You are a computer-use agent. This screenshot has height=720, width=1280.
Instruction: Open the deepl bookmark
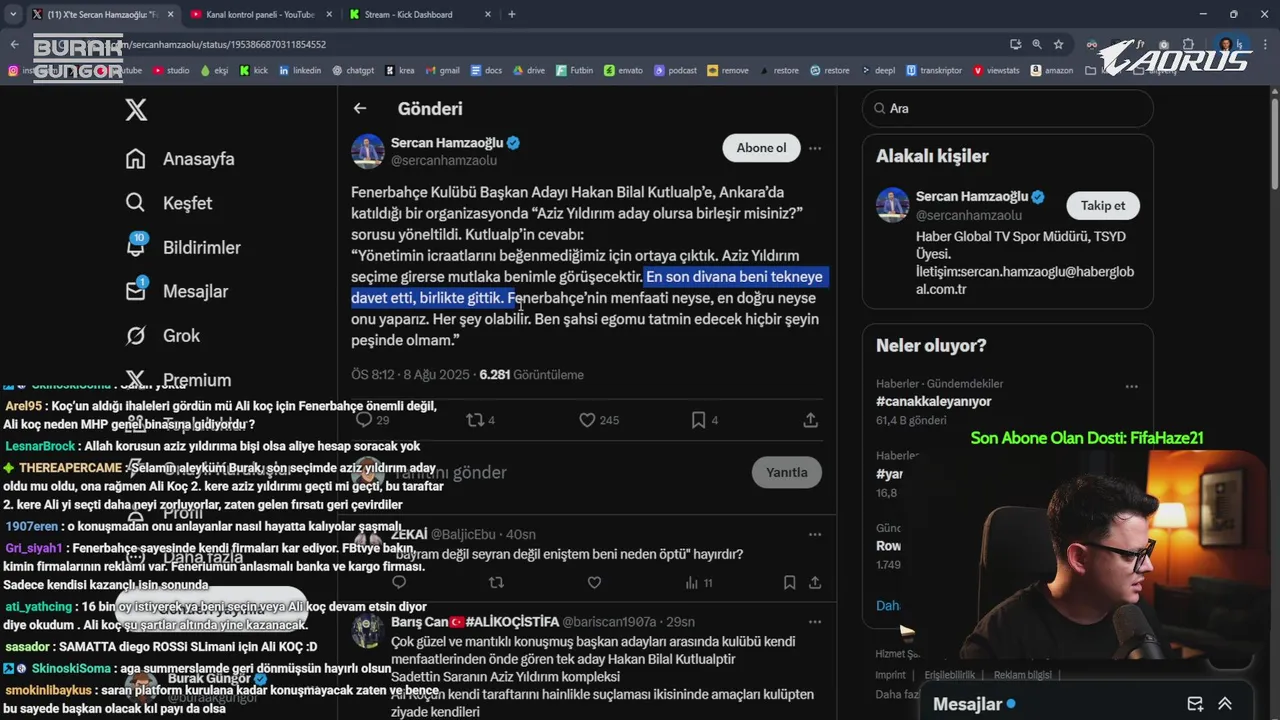[878, 70]
